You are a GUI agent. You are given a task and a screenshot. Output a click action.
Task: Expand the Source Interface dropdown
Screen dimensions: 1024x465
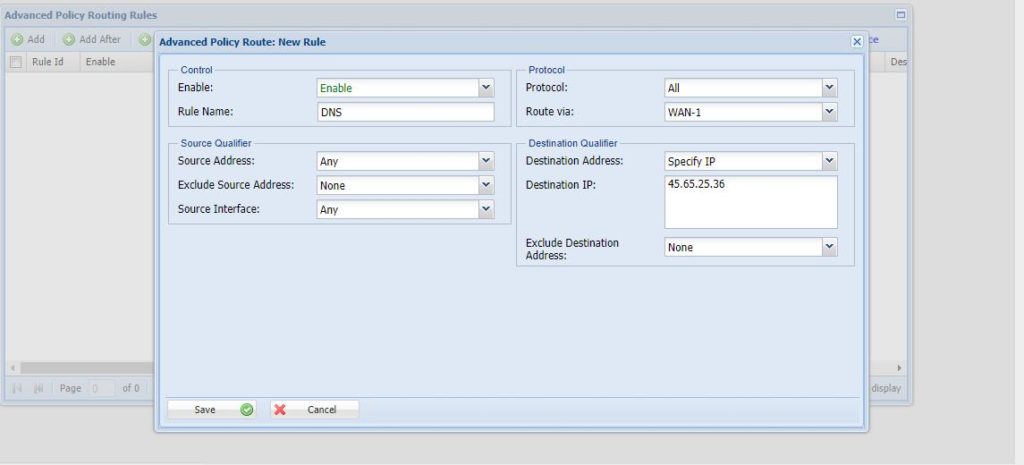[486, 209]
